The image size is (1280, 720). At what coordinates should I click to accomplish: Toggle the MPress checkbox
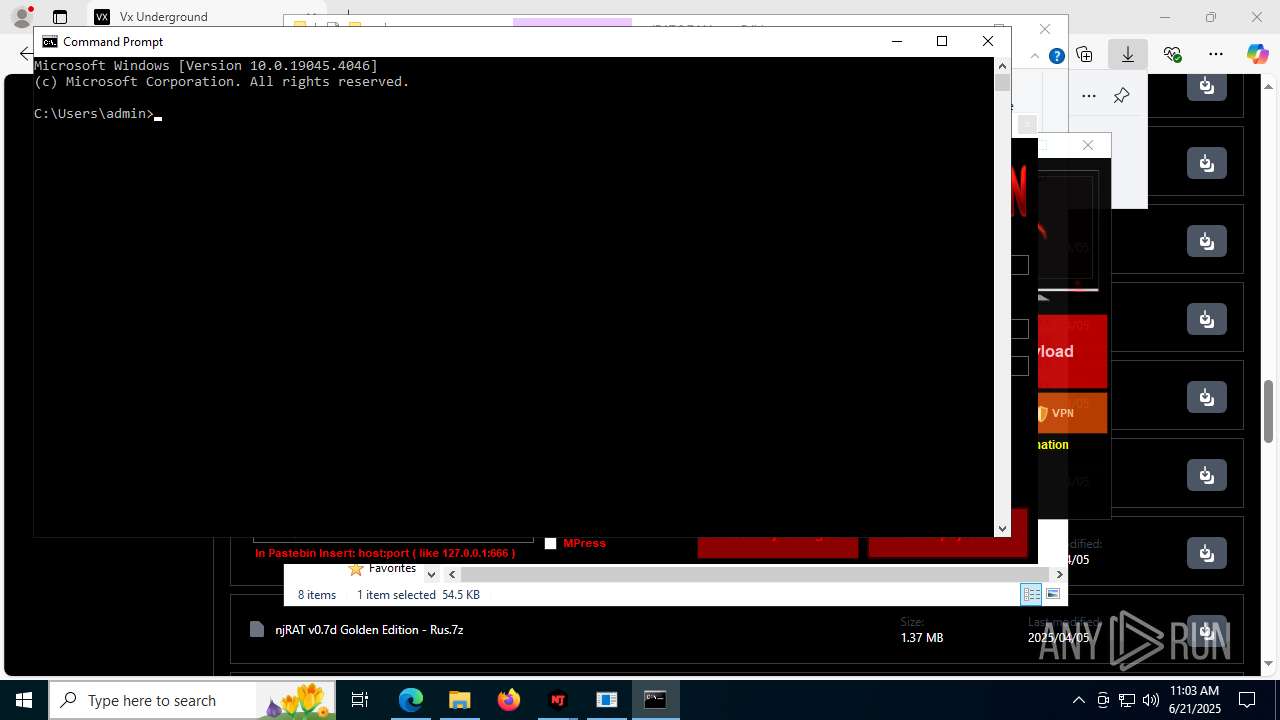[x=550, y=544]
